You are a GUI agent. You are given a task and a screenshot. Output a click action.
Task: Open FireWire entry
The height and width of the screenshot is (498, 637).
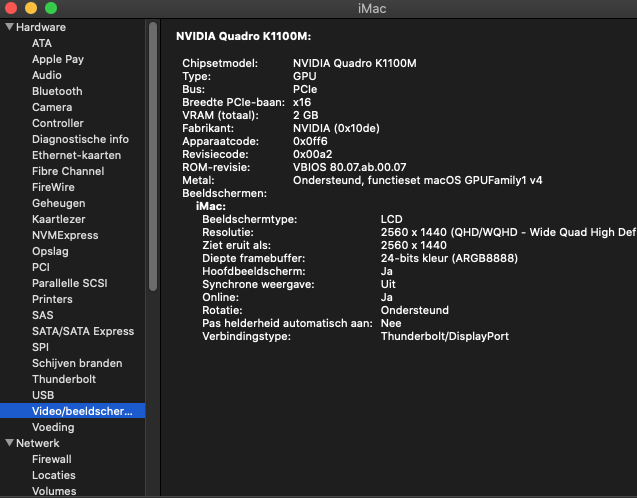tap(53, 187)
